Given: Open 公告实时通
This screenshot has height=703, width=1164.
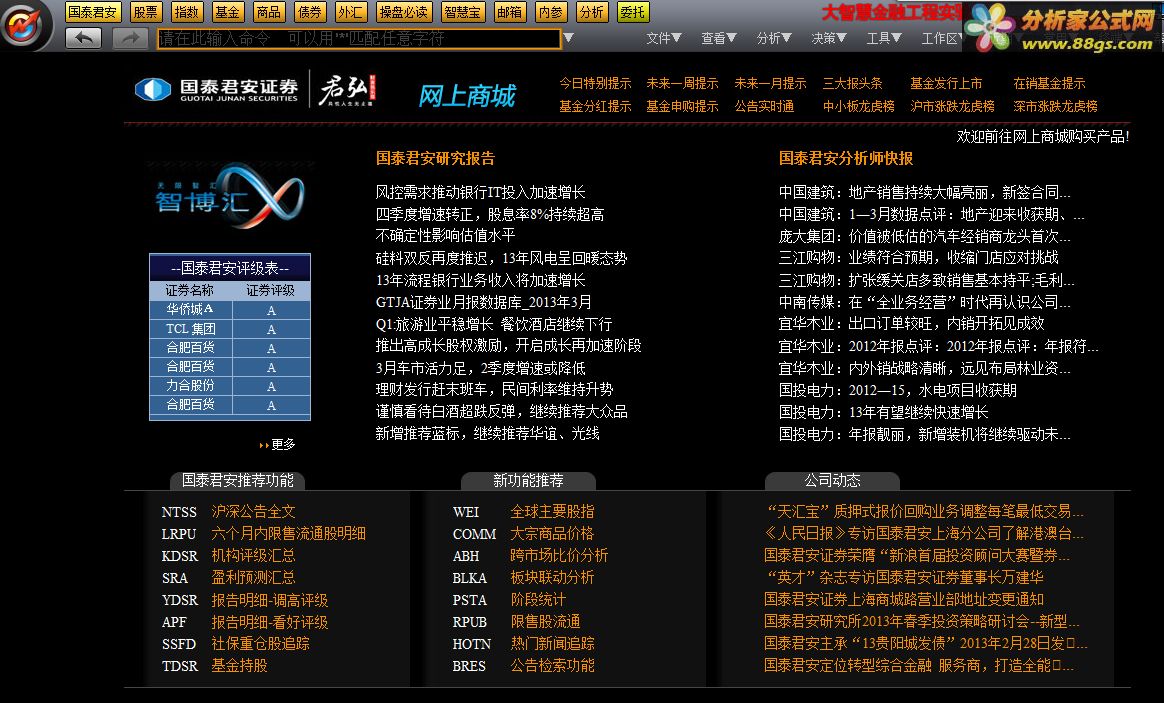Looking at the screenshot, I should pos(764,106).
